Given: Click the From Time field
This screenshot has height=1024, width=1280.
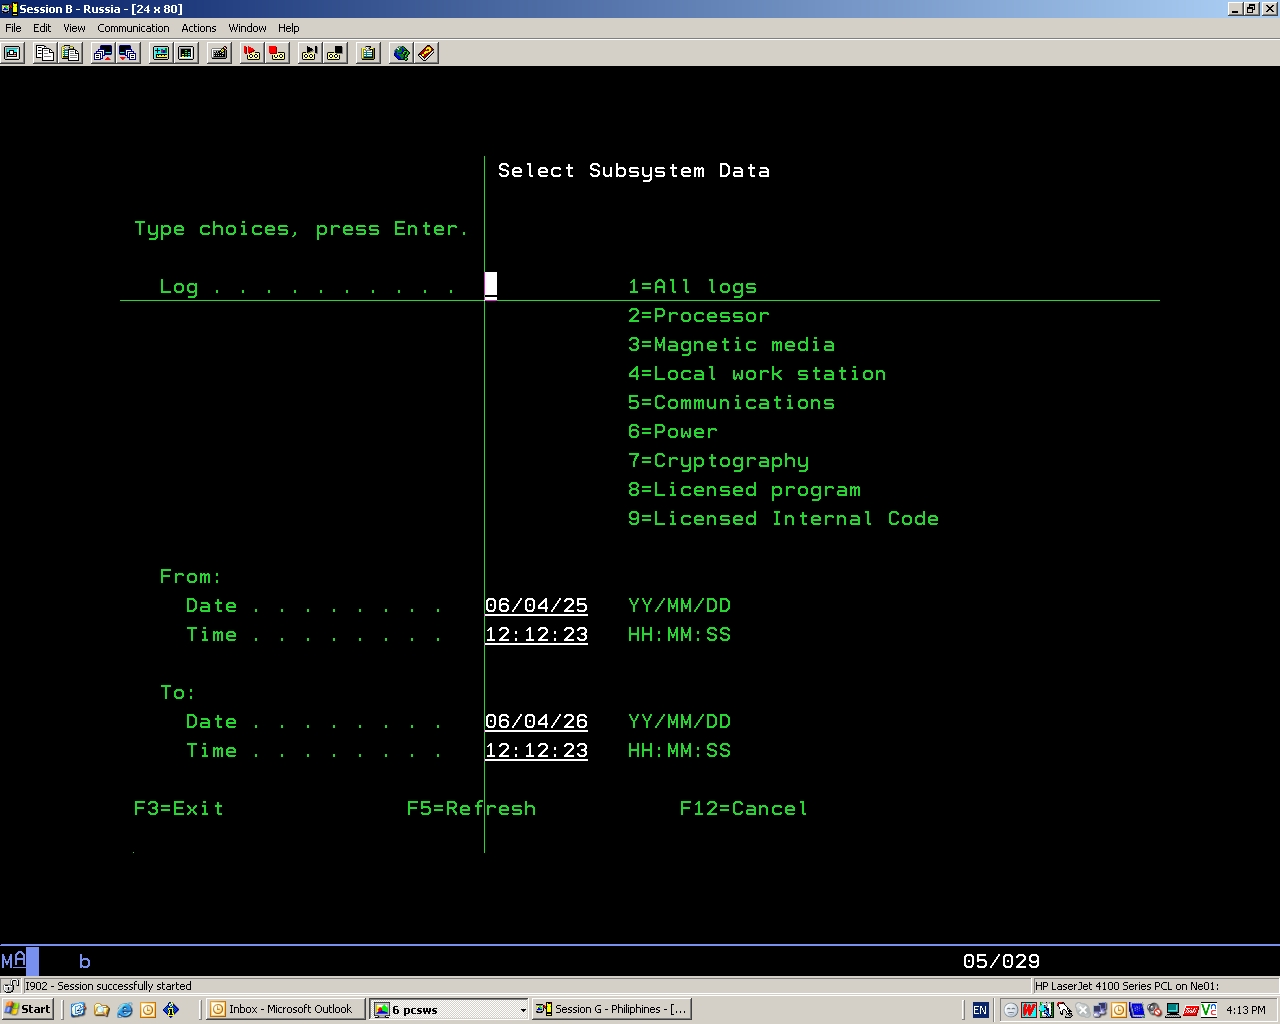Looking at the screenshot, I should (536, 634).
